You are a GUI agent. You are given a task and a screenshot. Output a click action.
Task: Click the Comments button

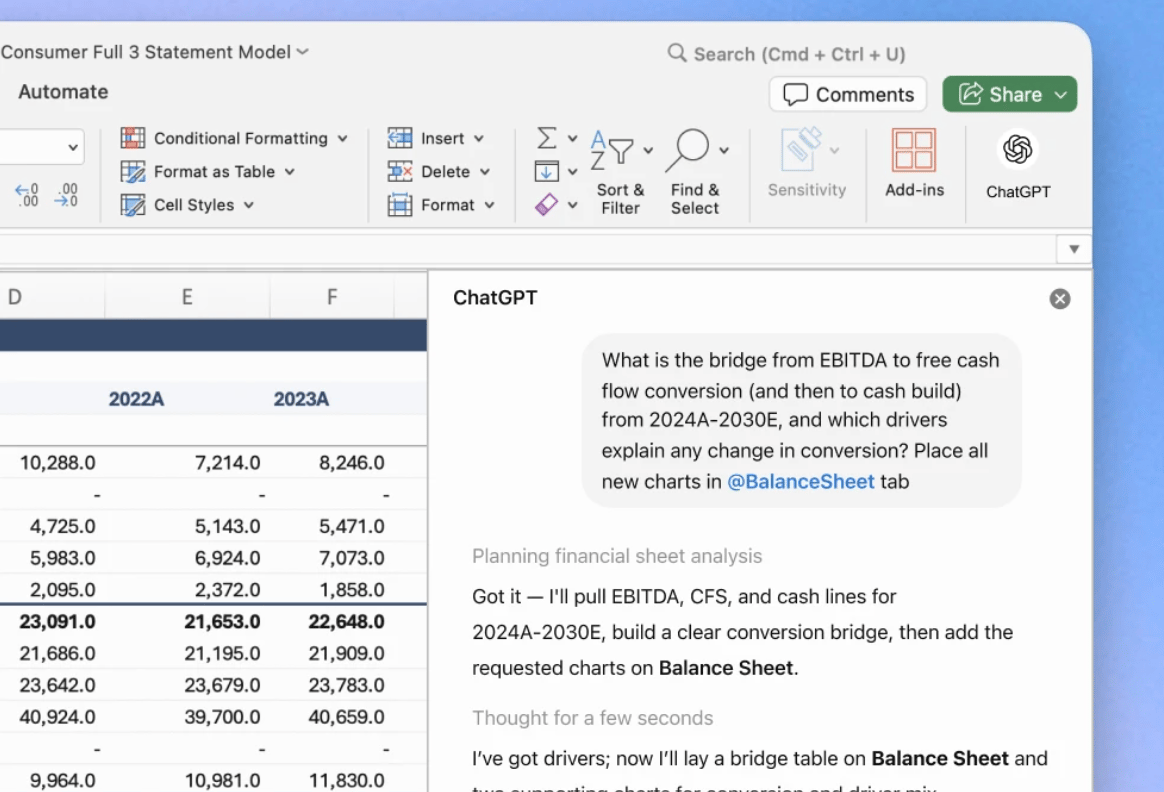tap(848, 95)
